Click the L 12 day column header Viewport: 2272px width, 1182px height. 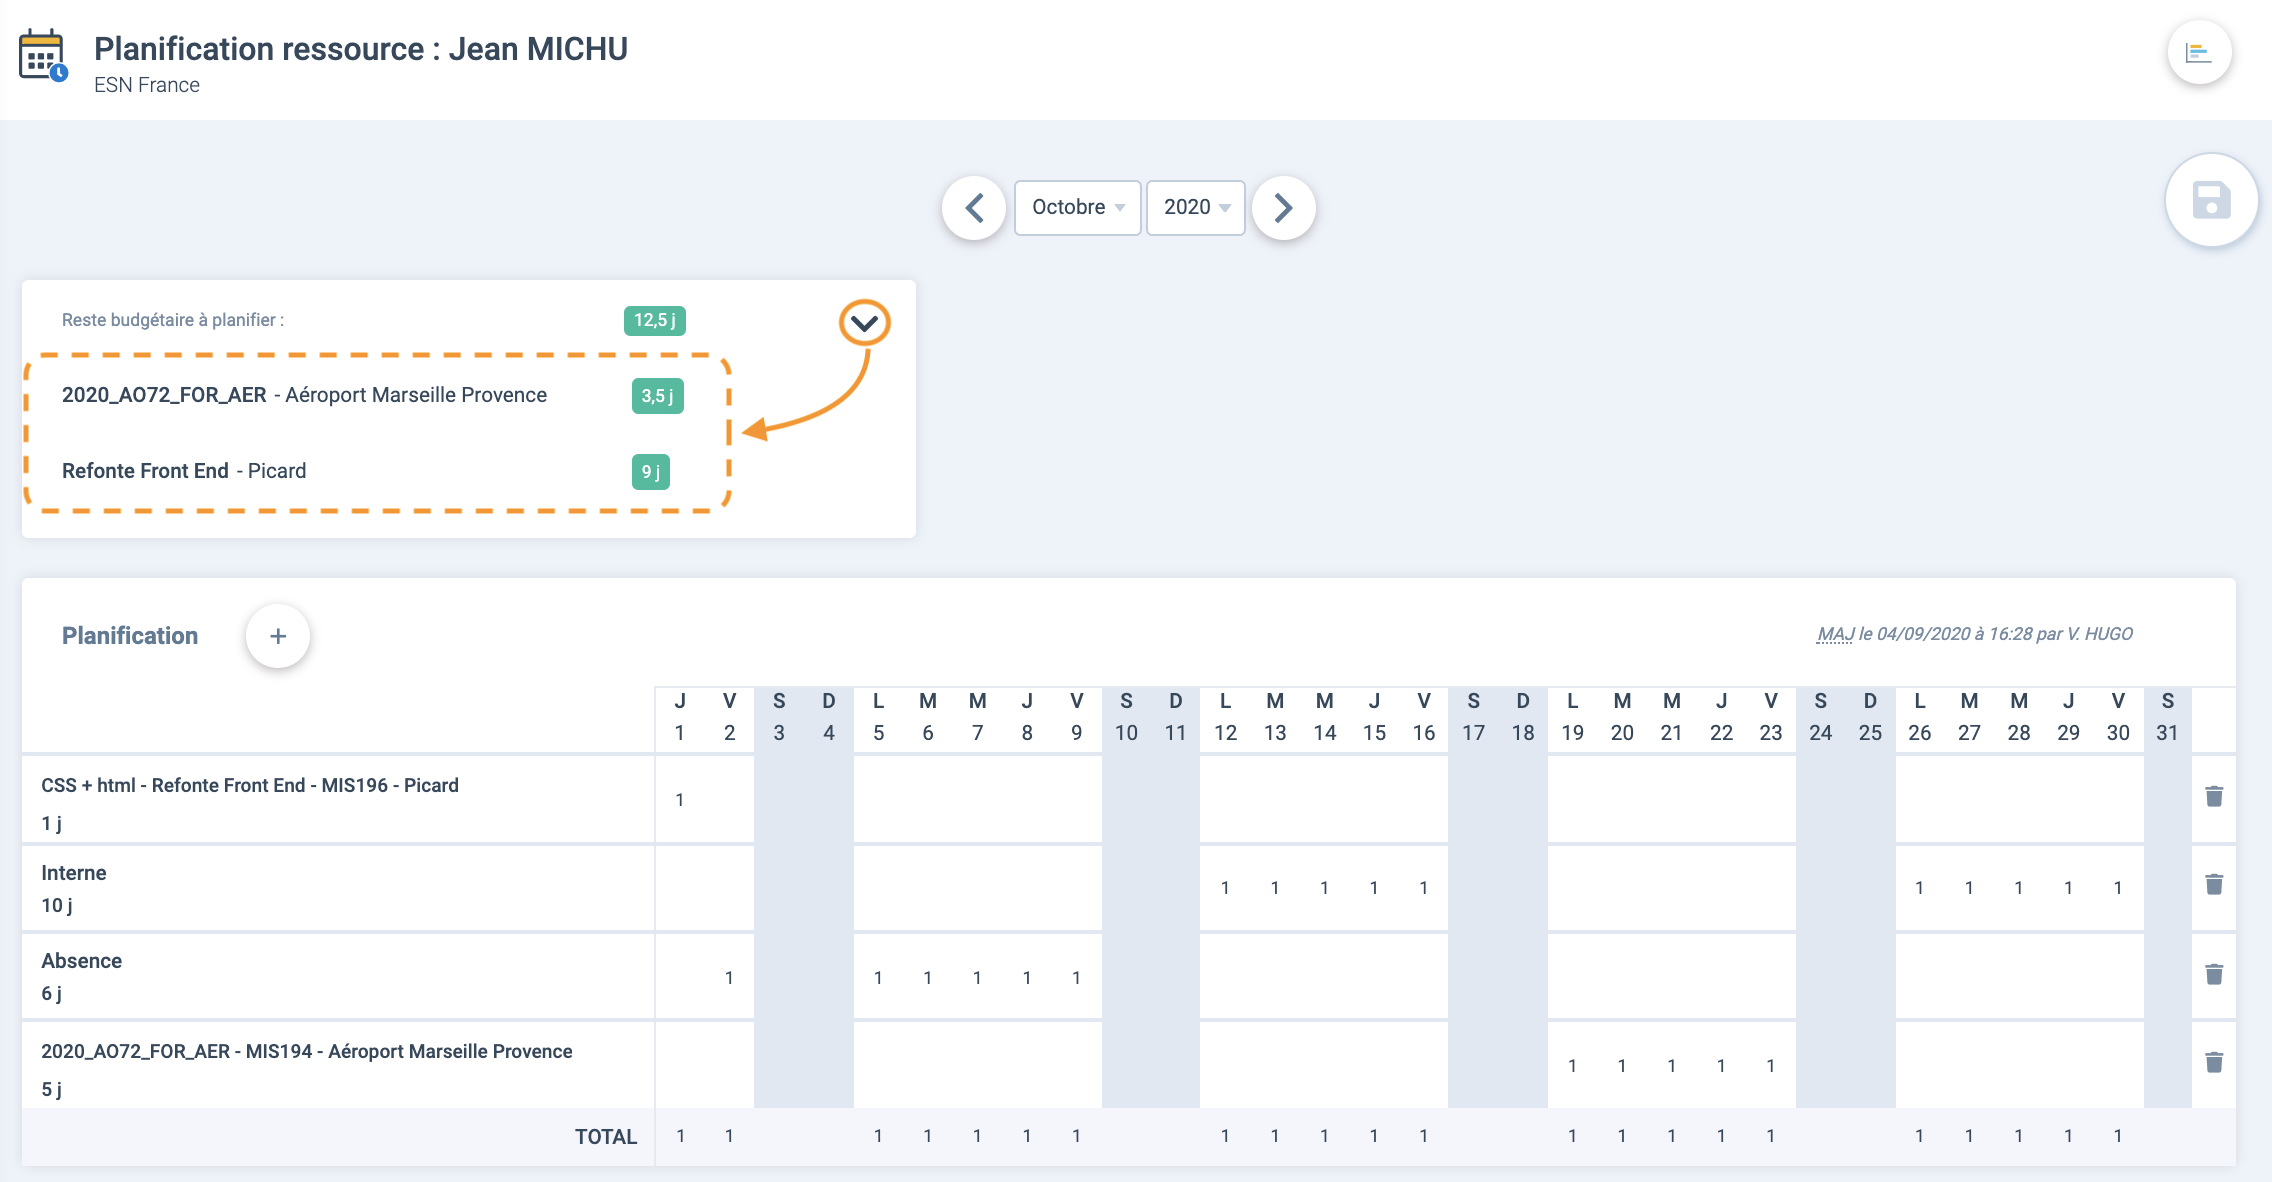tap(1225, 718)
